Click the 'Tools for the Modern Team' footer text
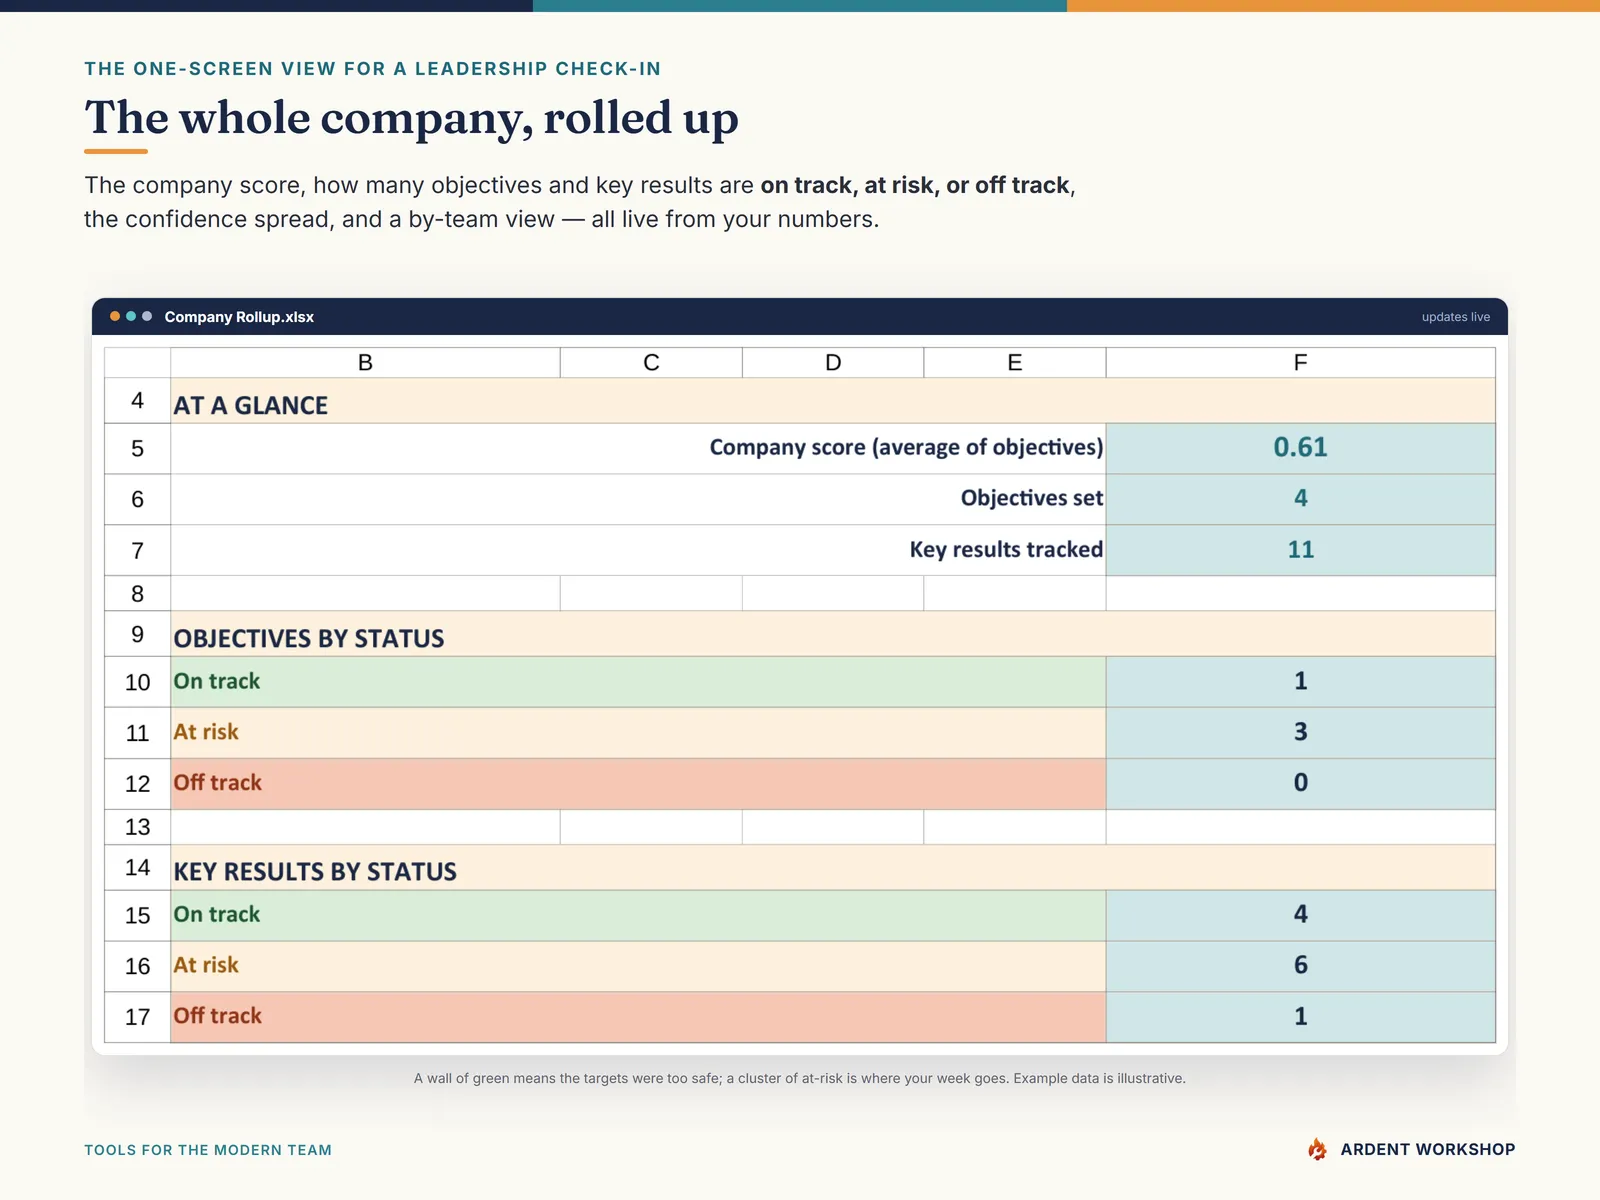 pyautogui.click(x=208, y=1150)
